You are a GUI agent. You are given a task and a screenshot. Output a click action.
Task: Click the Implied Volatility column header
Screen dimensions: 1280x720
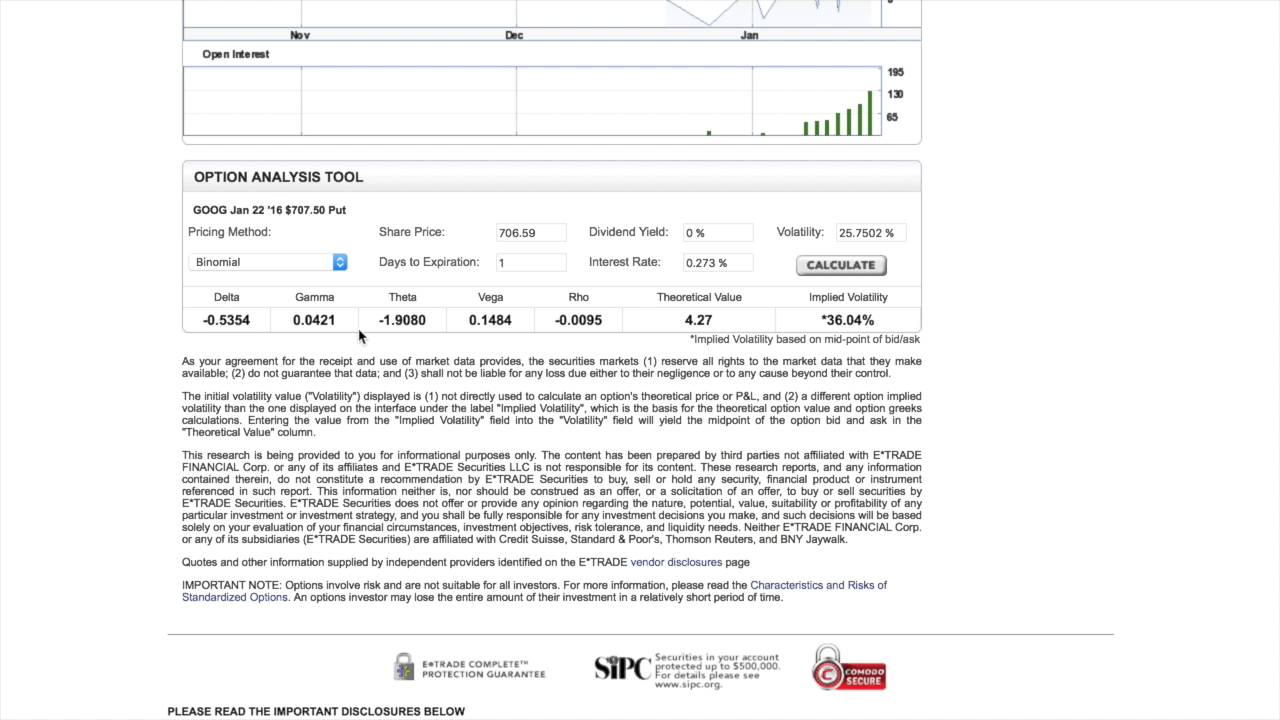point(848,297)
